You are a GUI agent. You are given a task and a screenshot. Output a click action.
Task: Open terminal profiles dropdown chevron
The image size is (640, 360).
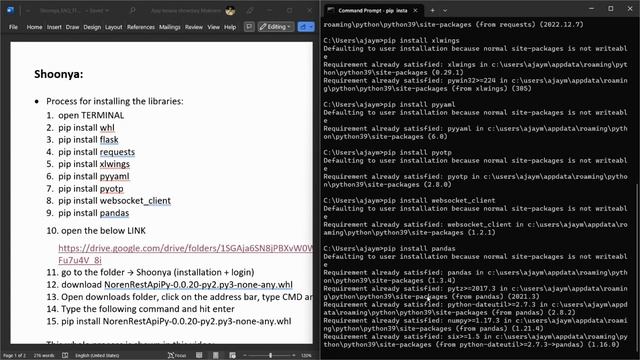coord(445,10)
